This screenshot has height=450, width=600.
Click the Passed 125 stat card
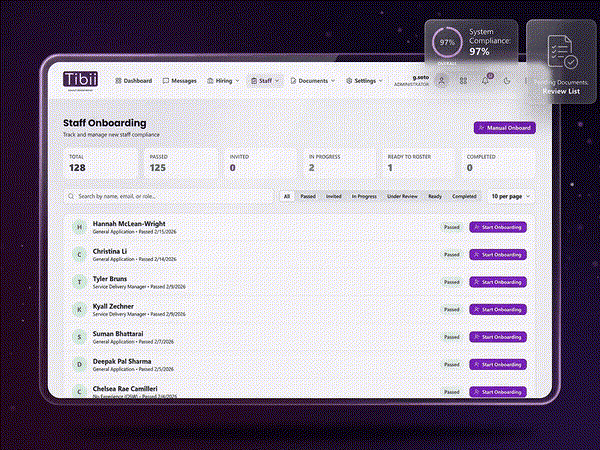(x=181, y=163)
